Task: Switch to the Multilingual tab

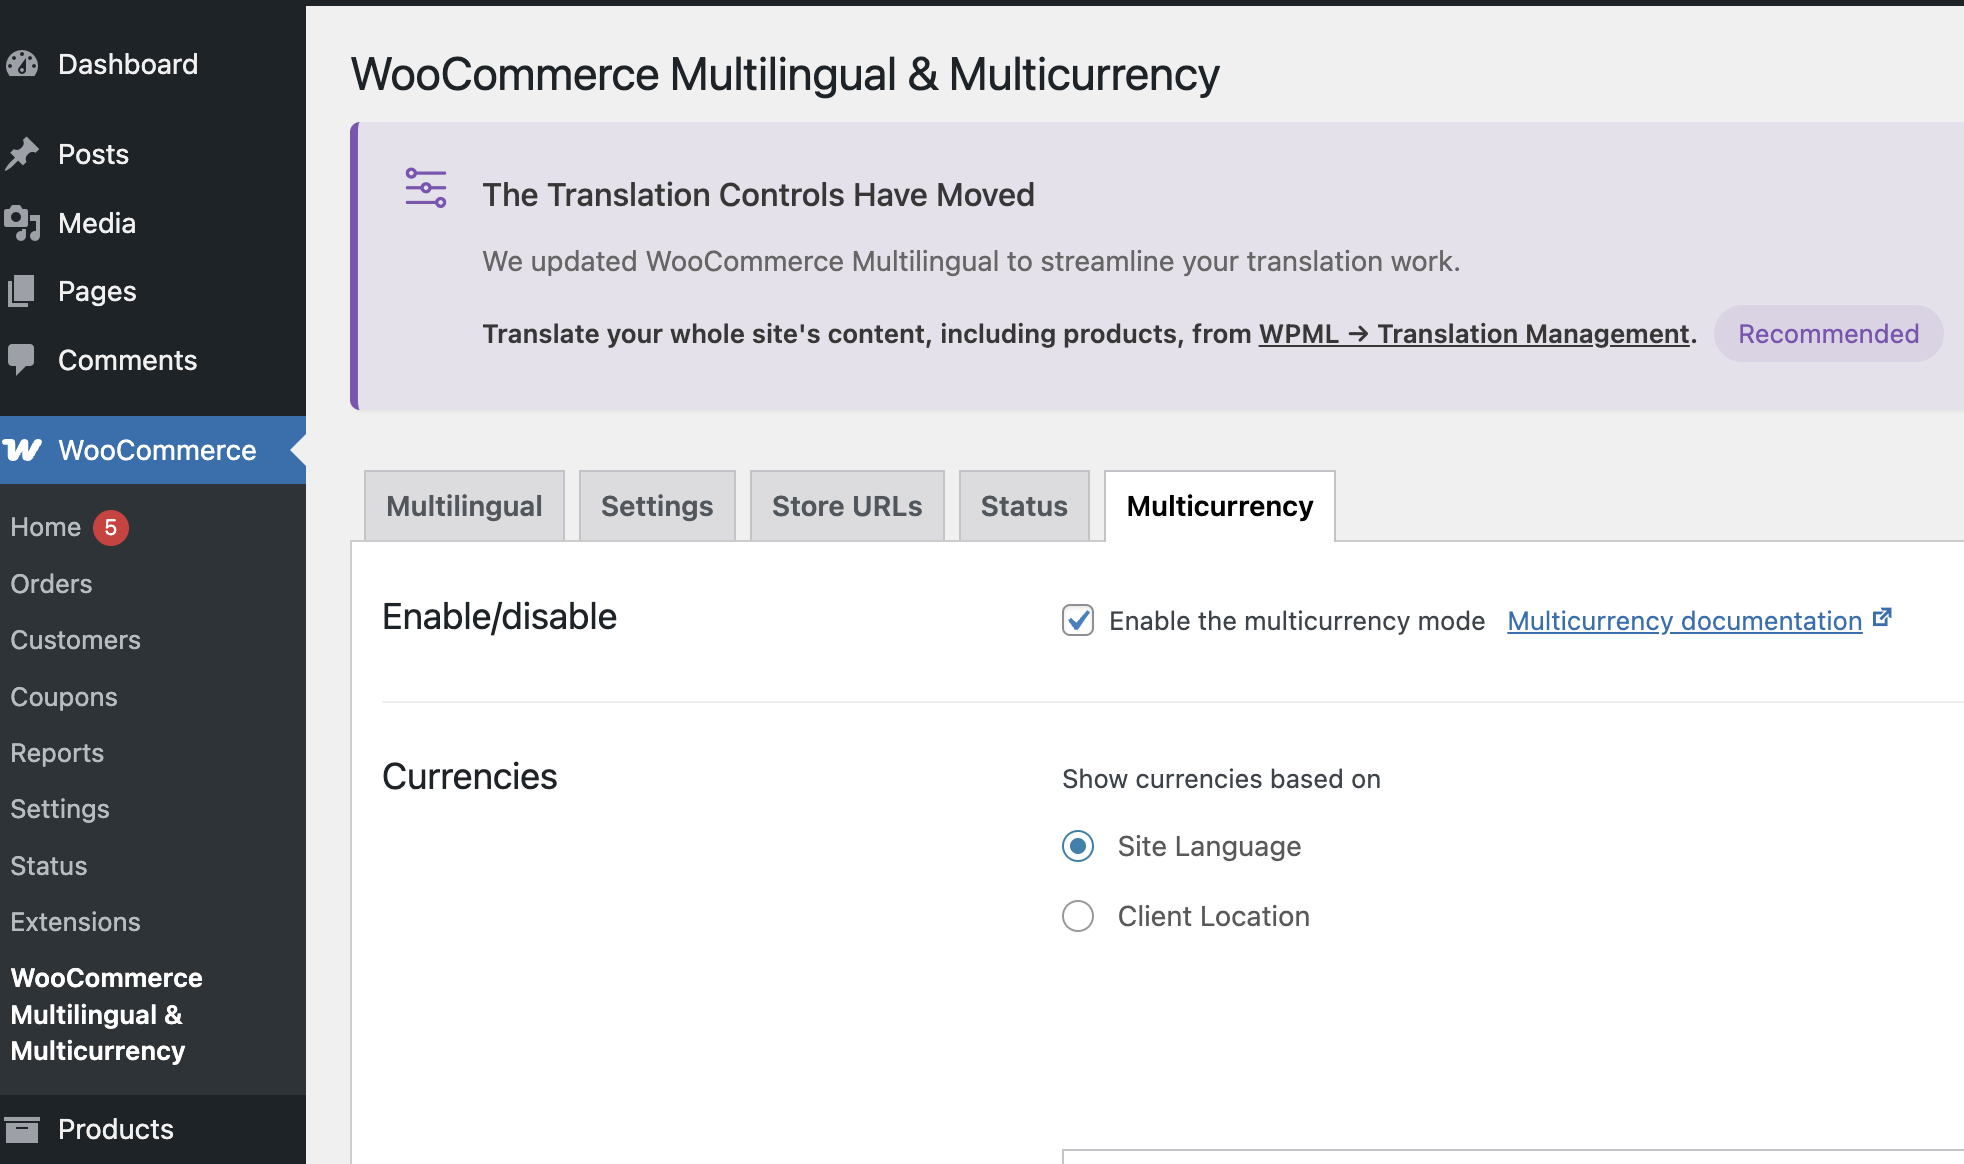Action: tap(464, 506)
